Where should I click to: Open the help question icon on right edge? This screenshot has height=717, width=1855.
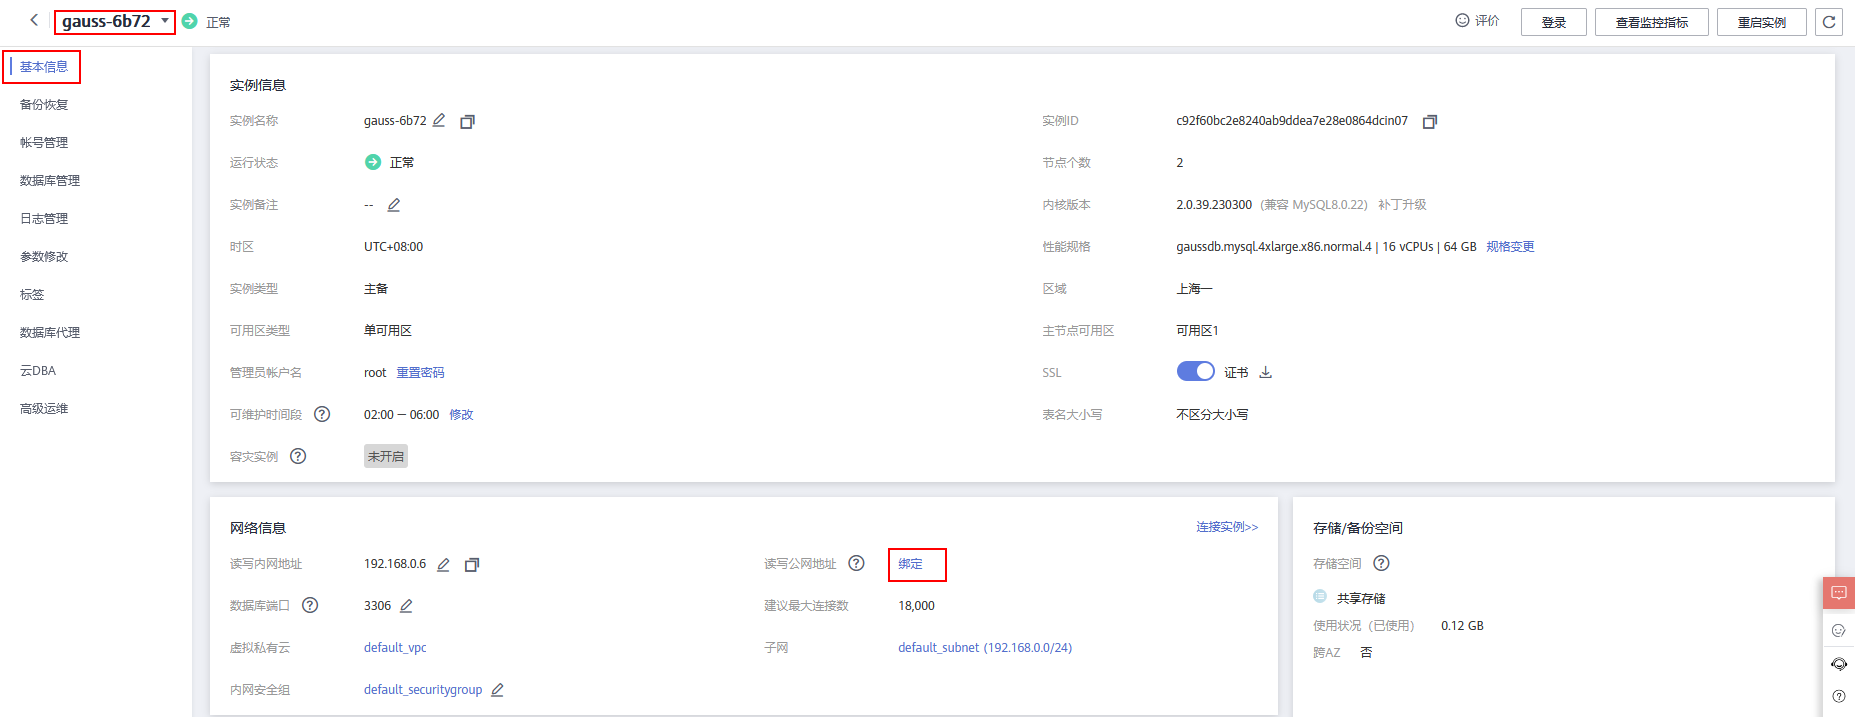coord(1838,697)
